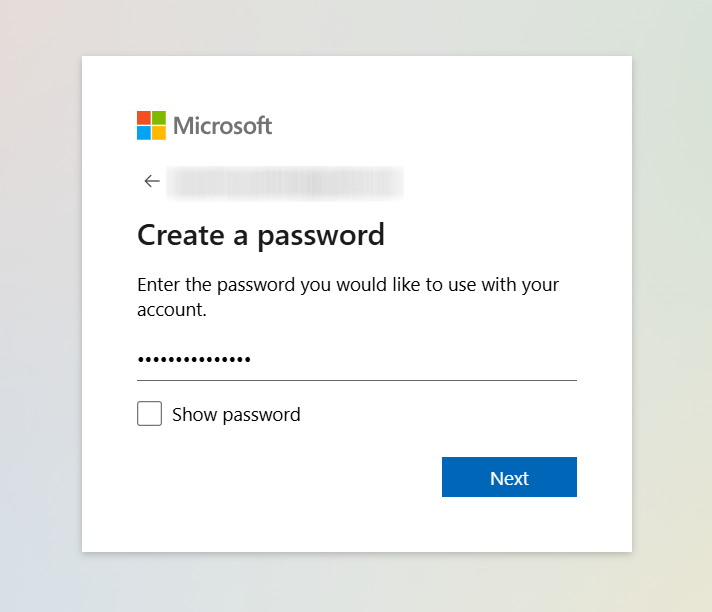Image resolution: width=712 pixels, height=612 pixels.
Task: Click the Microsoft wordmark text
Action: 222,126
